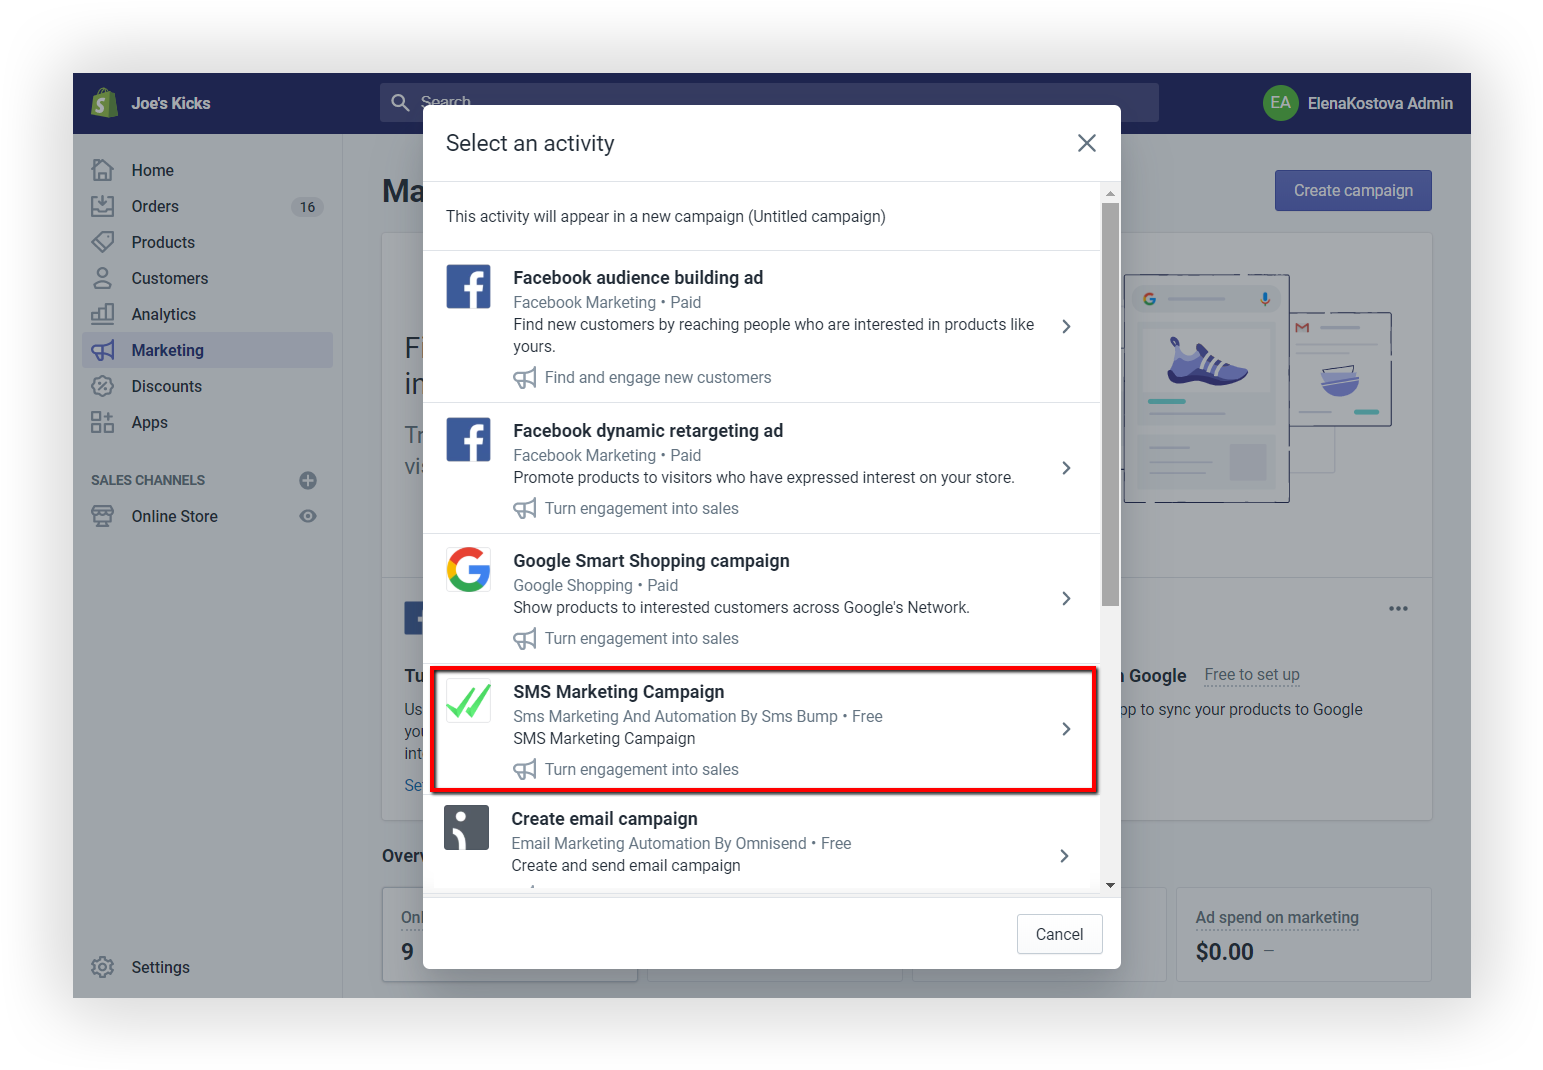The image size is (1543, 1070).
Task: Select Facebook audience building ad title
Action: (638, 278)
